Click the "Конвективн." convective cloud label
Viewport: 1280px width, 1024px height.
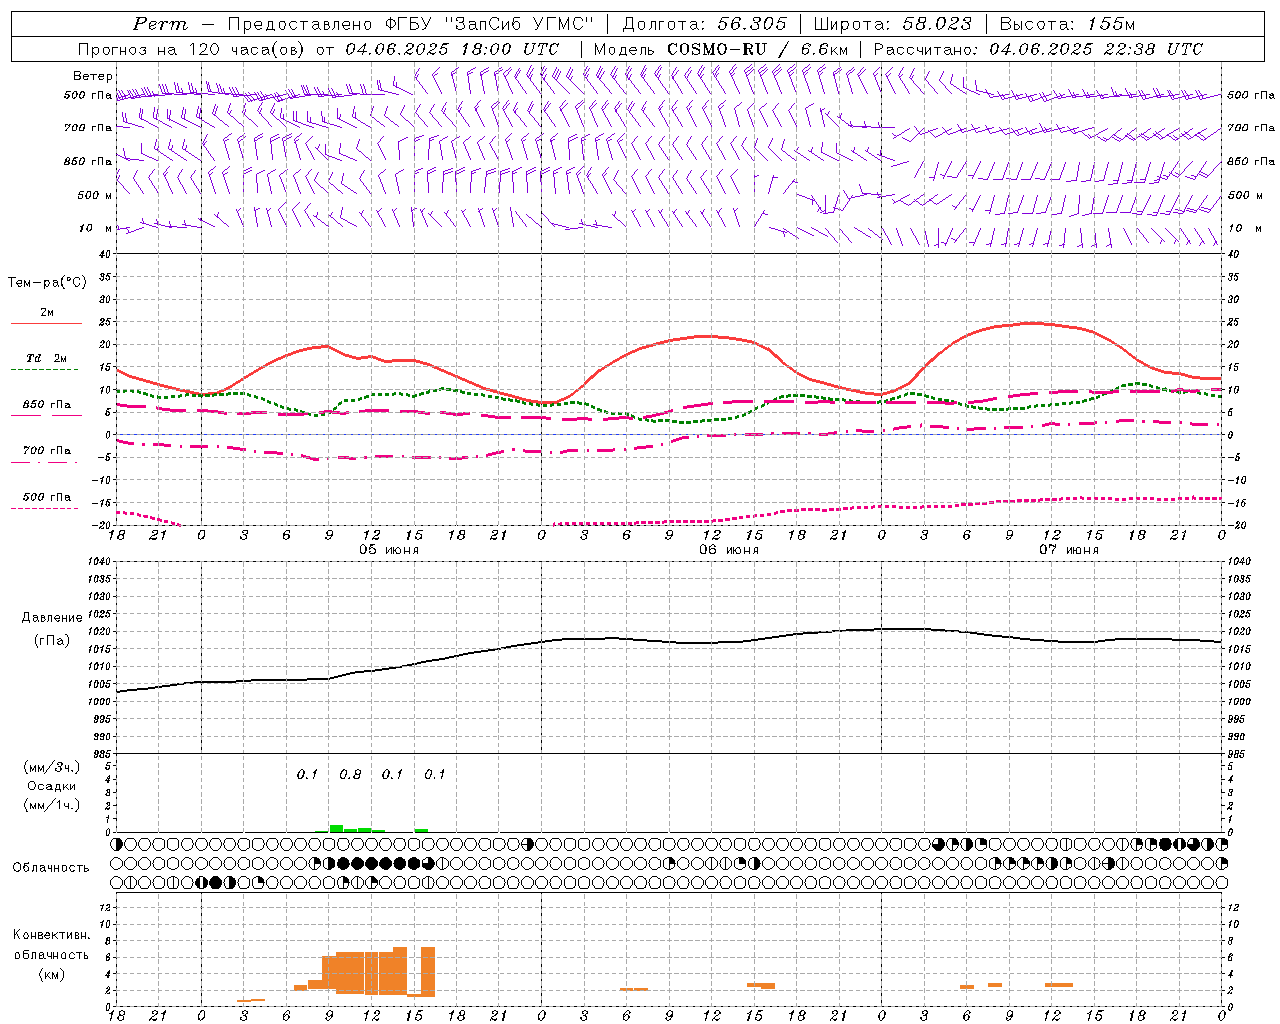51,935
